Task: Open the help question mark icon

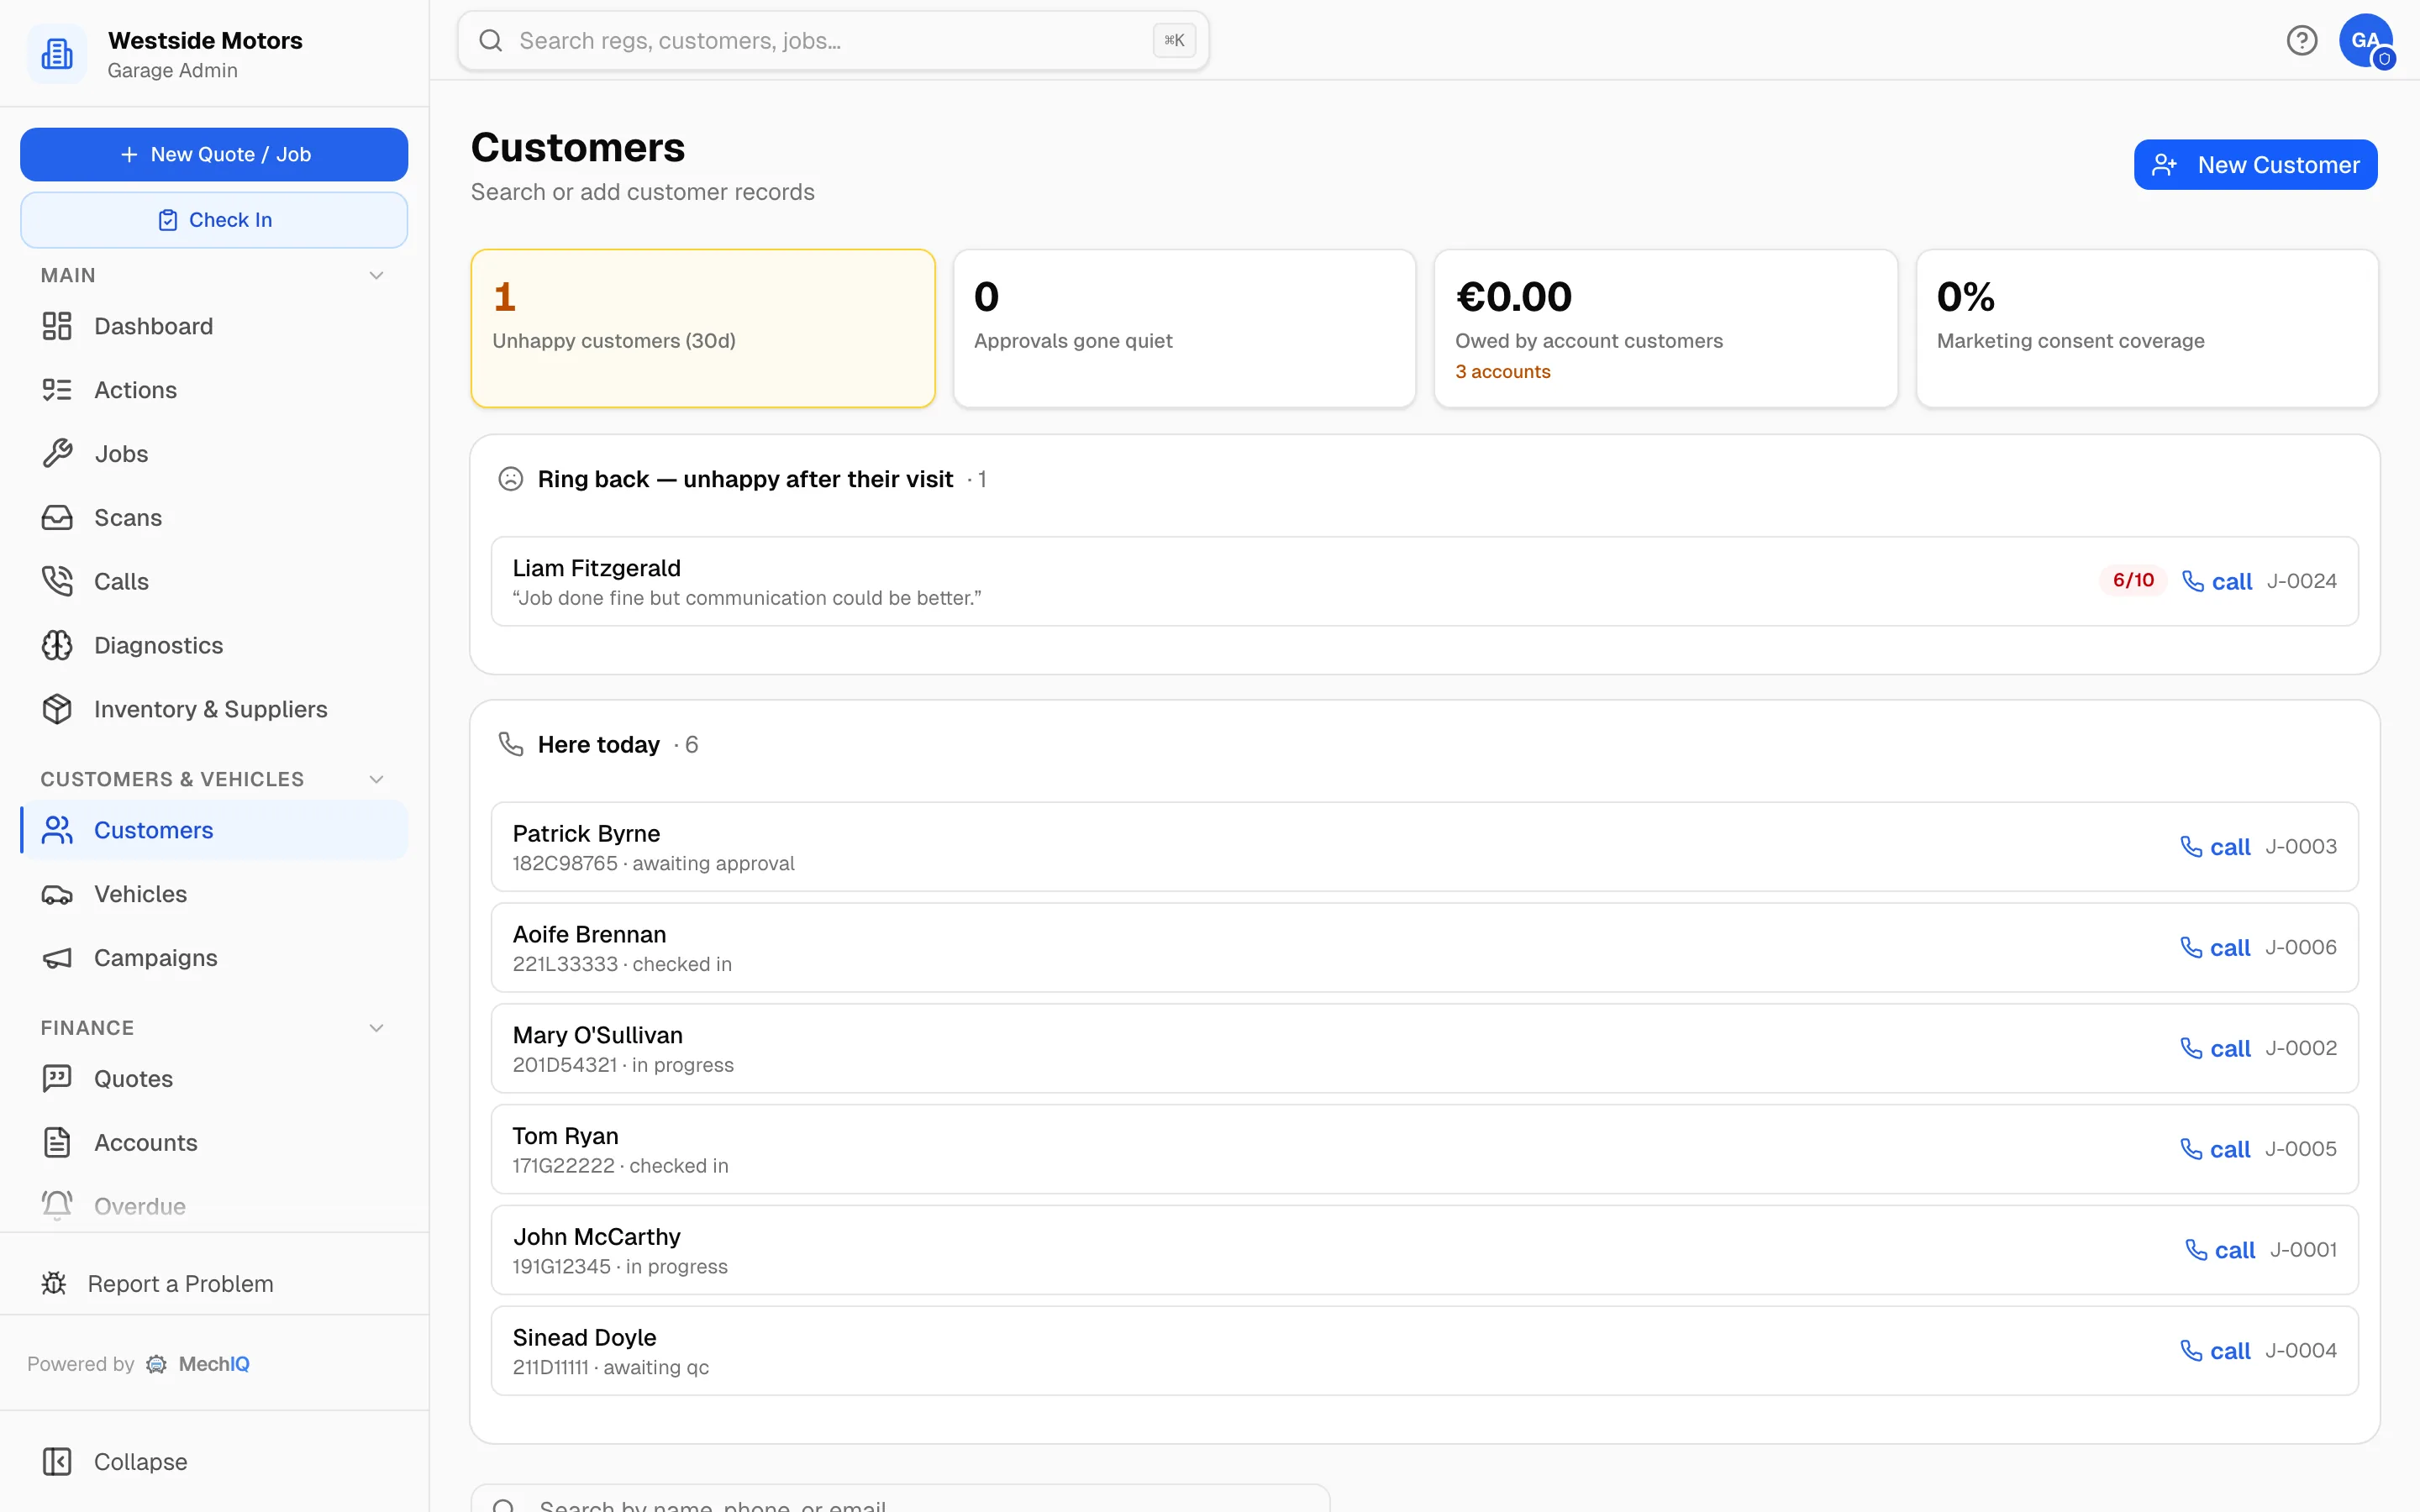Action: 2301,40
